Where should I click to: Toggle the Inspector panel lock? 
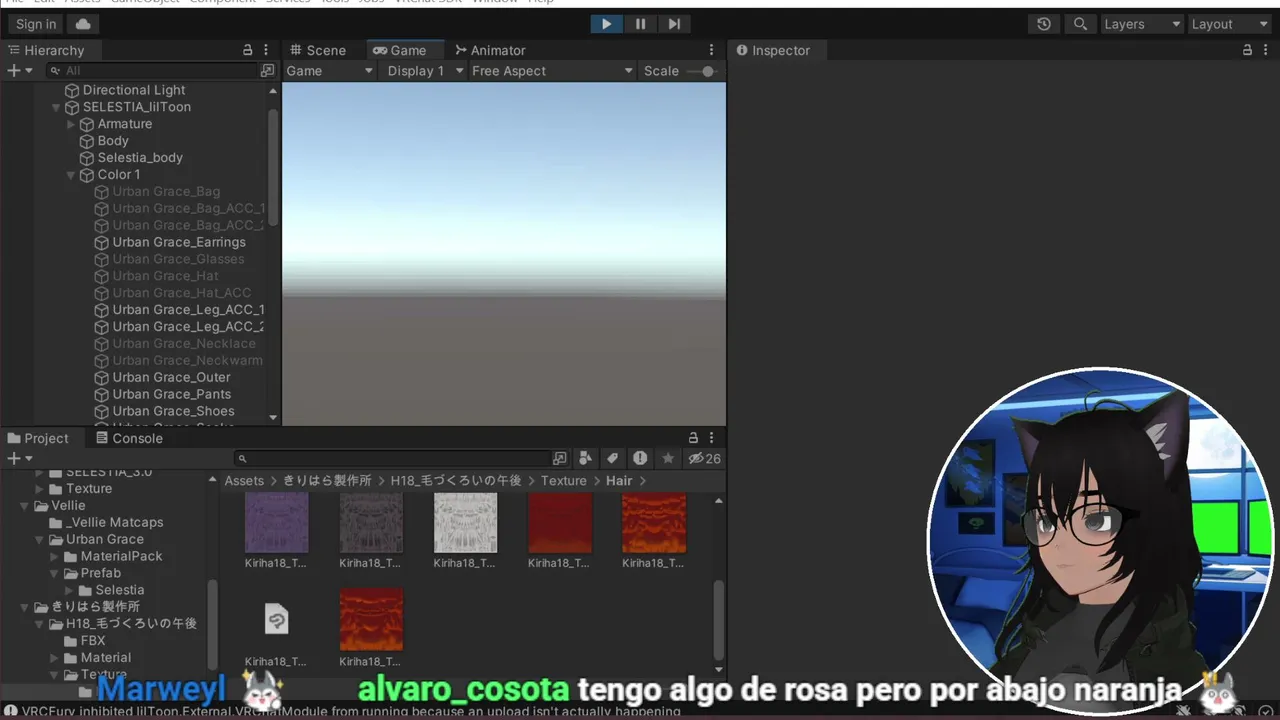[1247, 50]
